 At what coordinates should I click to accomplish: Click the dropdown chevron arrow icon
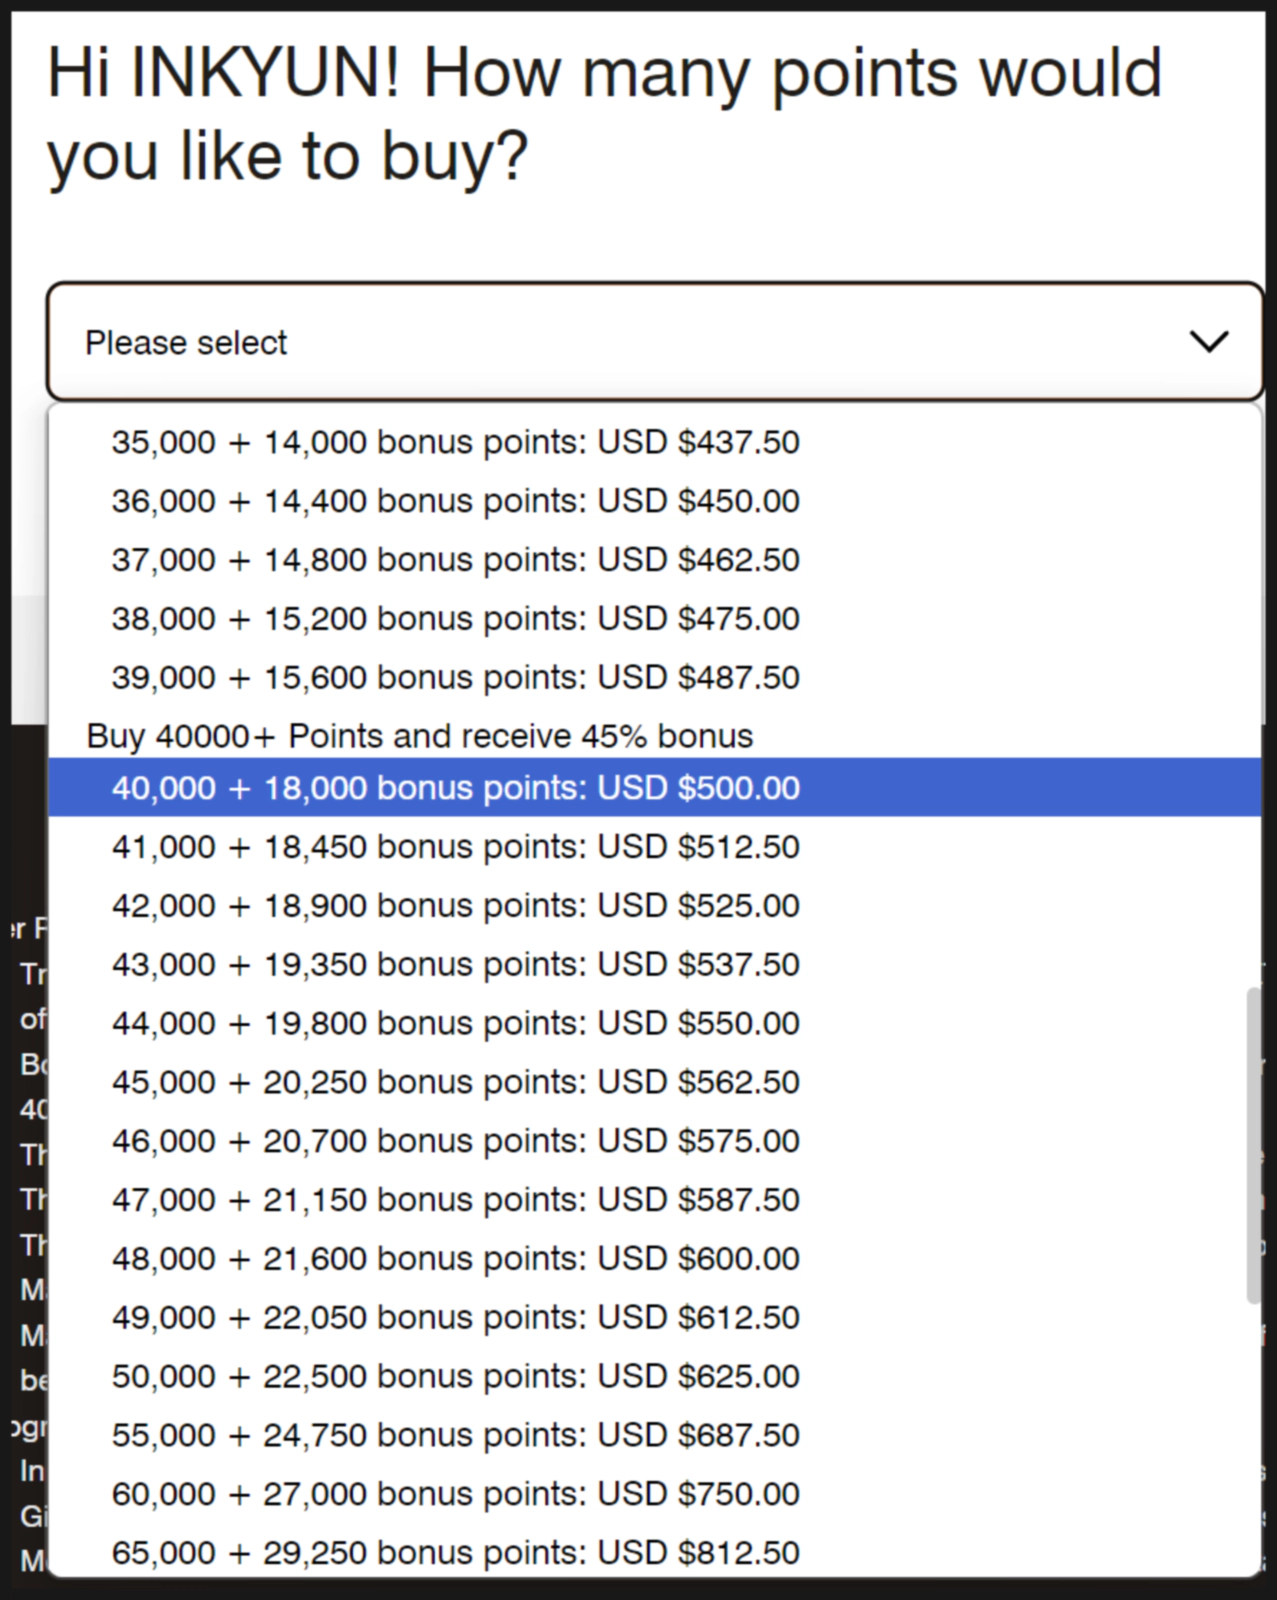click(x=1208, y=342)
